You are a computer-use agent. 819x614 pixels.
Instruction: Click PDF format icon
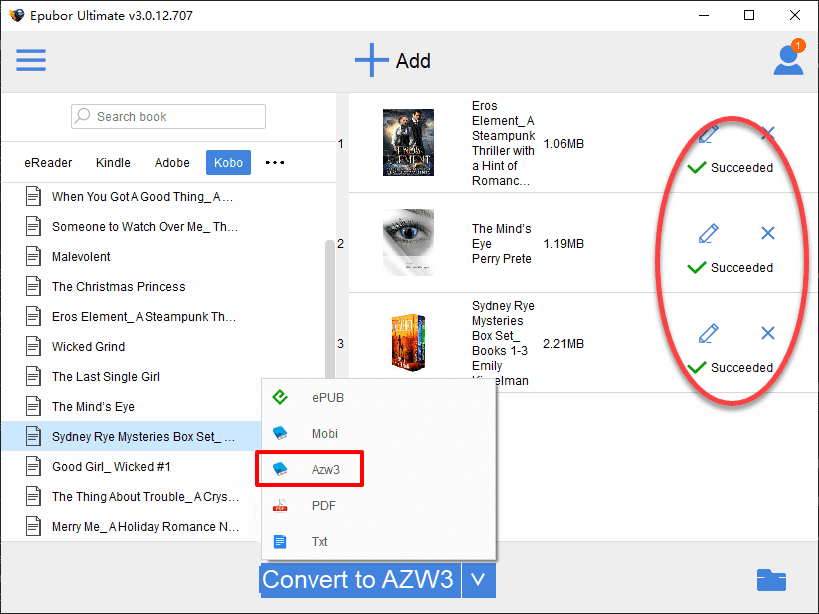(280, 505)
